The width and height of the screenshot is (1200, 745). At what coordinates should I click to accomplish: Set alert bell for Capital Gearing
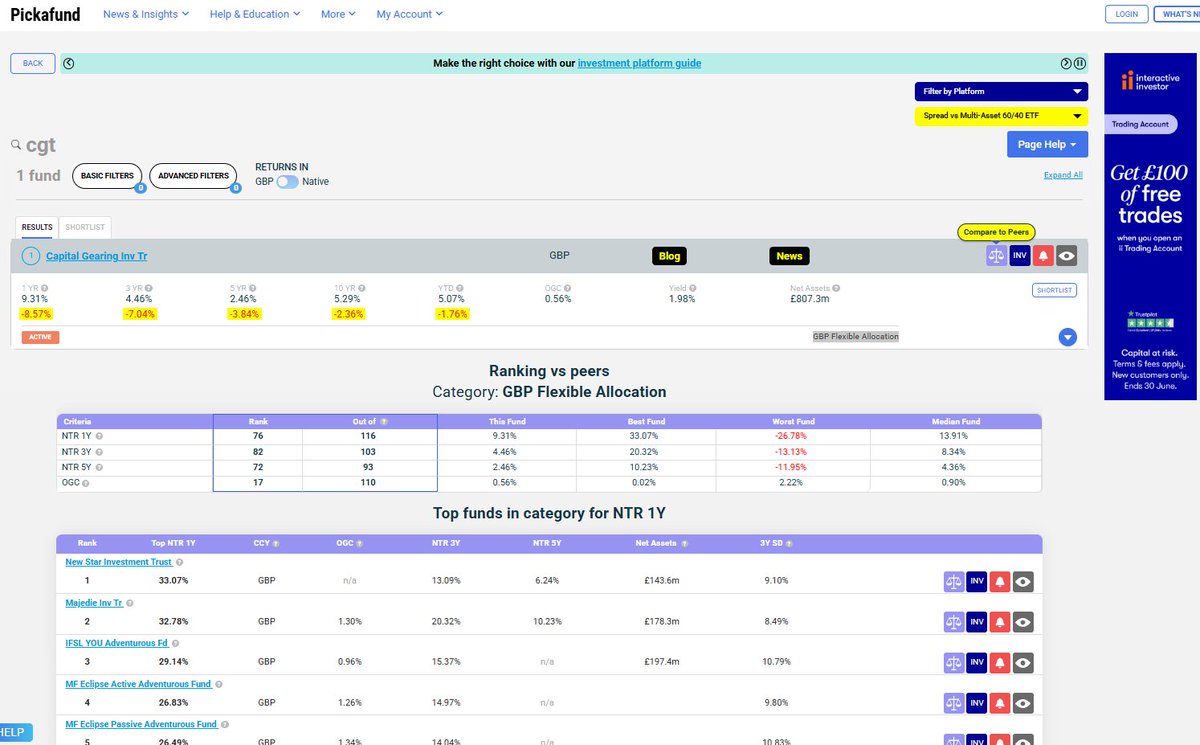click(x=1044, y=256)
